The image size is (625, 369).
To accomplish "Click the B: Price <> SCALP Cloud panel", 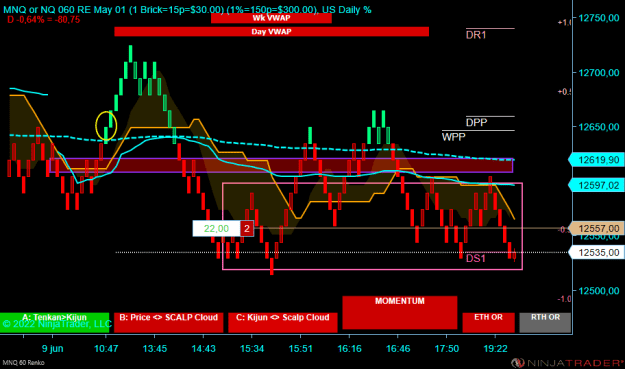I will point(169,322).
